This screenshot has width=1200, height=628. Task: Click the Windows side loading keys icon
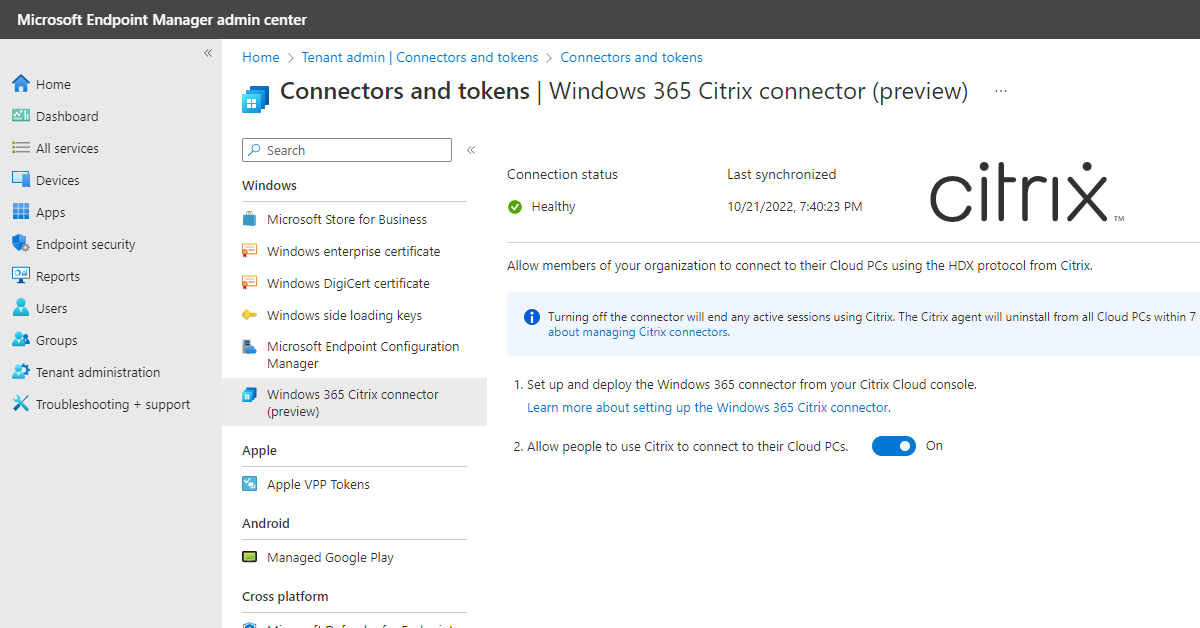(252, 315)
